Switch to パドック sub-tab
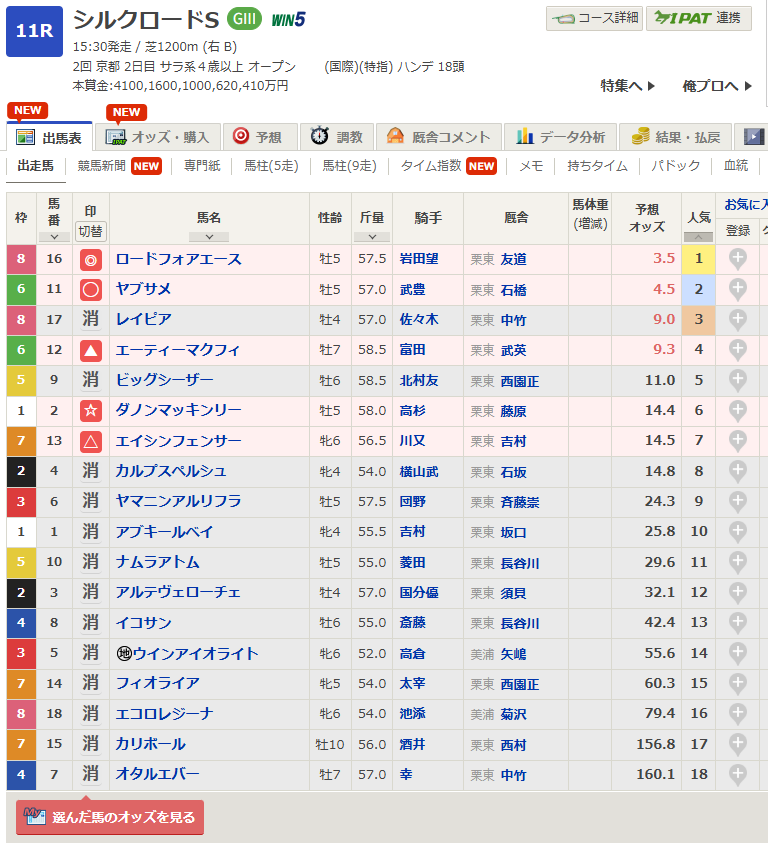This screenshot has height=843, width=768. click(675, 166)
